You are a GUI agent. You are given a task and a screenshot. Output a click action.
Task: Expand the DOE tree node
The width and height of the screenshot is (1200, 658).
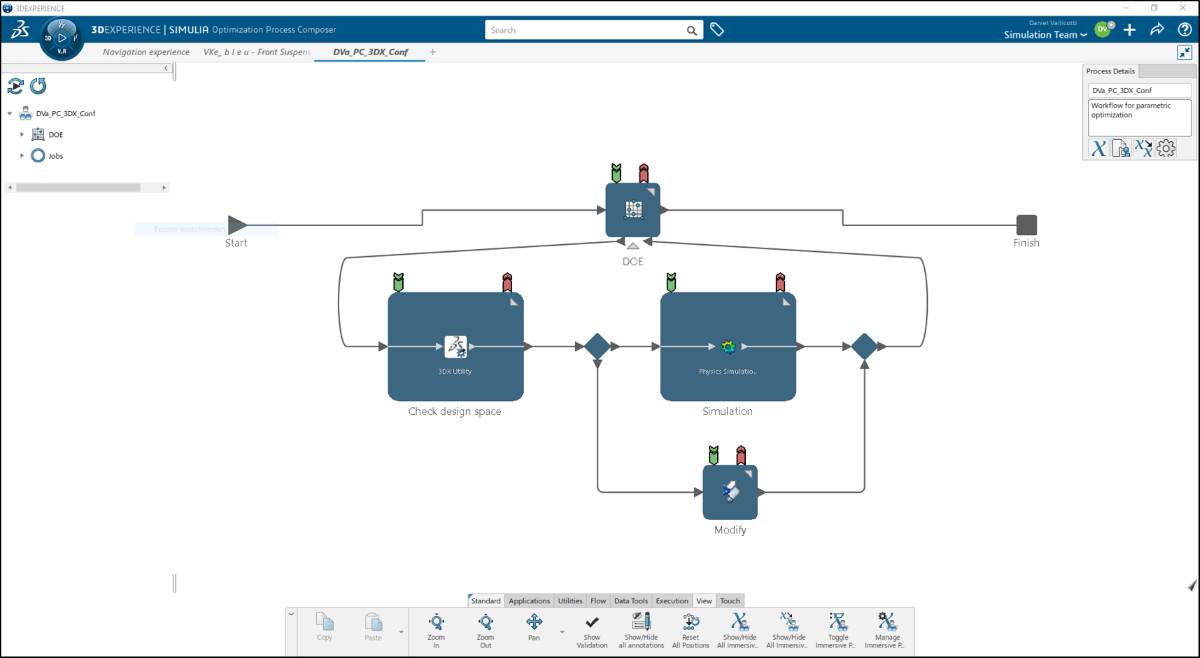pos(22,134)
